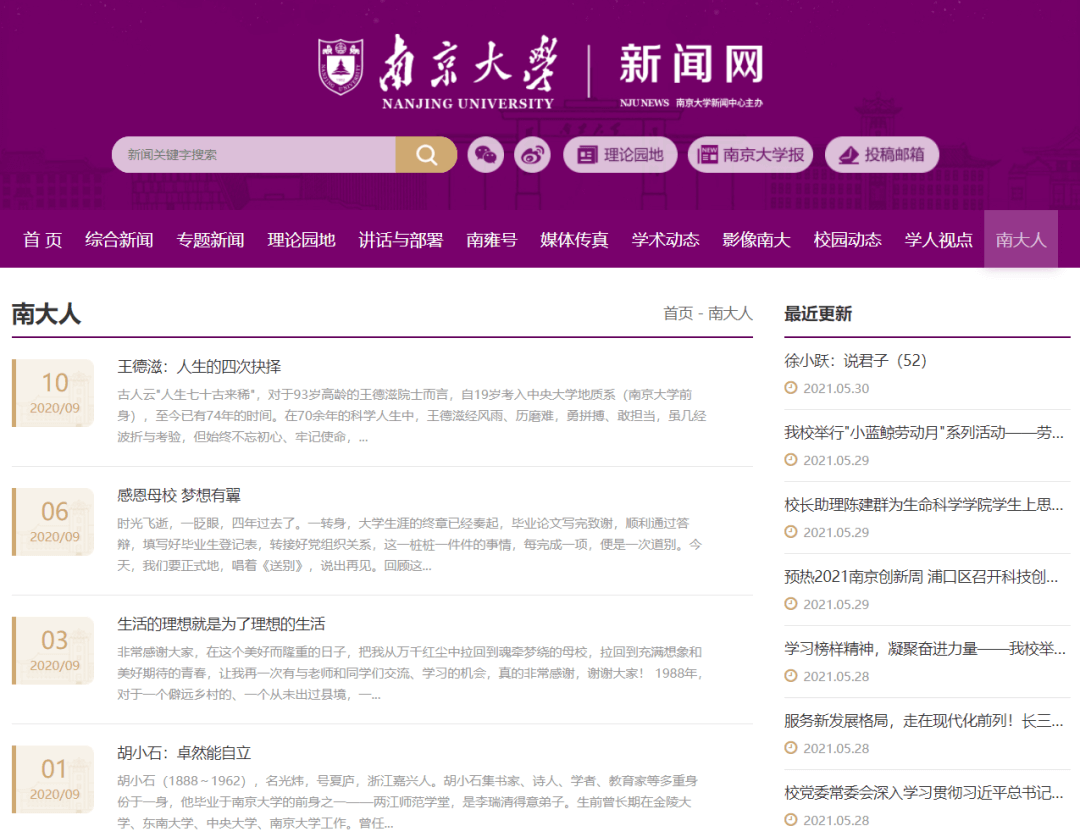The width and height of the screenshot is (1080, 837).
Task: Click the date tile 10 2020/09
Action: point(54,393)
